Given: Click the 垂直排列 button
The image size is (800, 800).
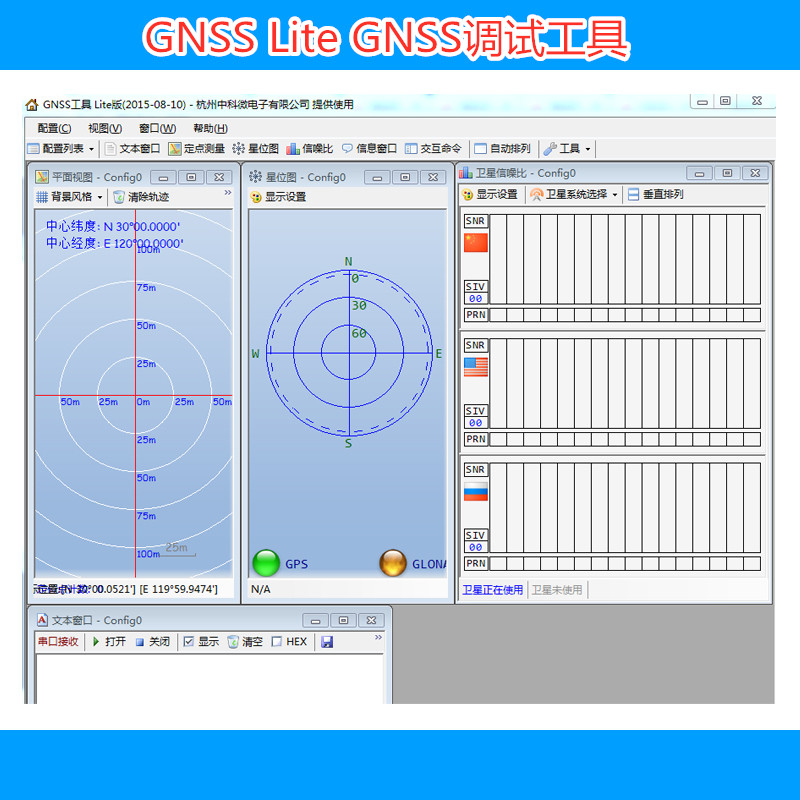Looking at the screenshot, I should click(x=656, y=194).
